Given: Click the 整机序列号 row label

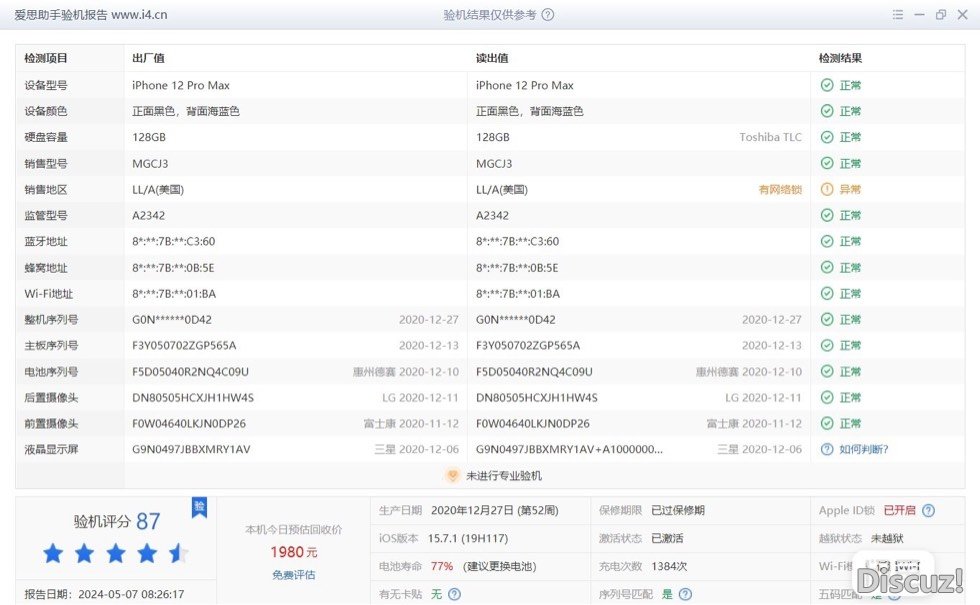Looking at the screenshot, I should click(51, 319).
